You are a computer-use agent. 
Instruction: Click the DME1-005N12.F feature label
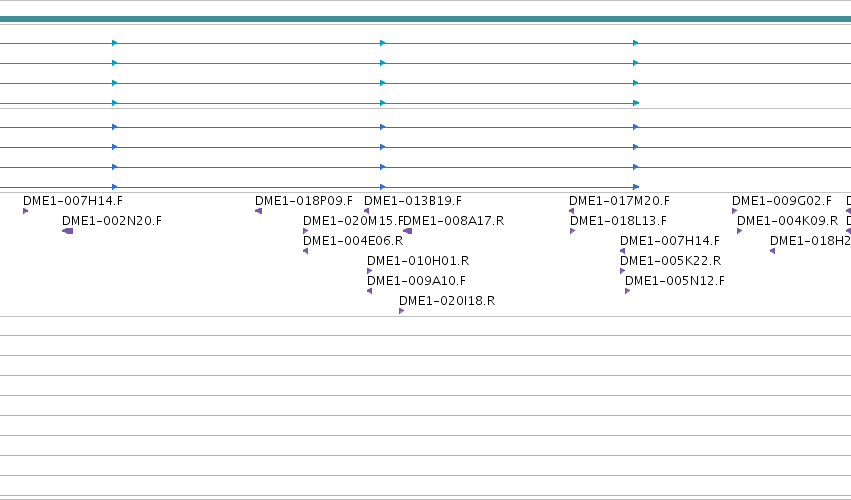(675, 281)
